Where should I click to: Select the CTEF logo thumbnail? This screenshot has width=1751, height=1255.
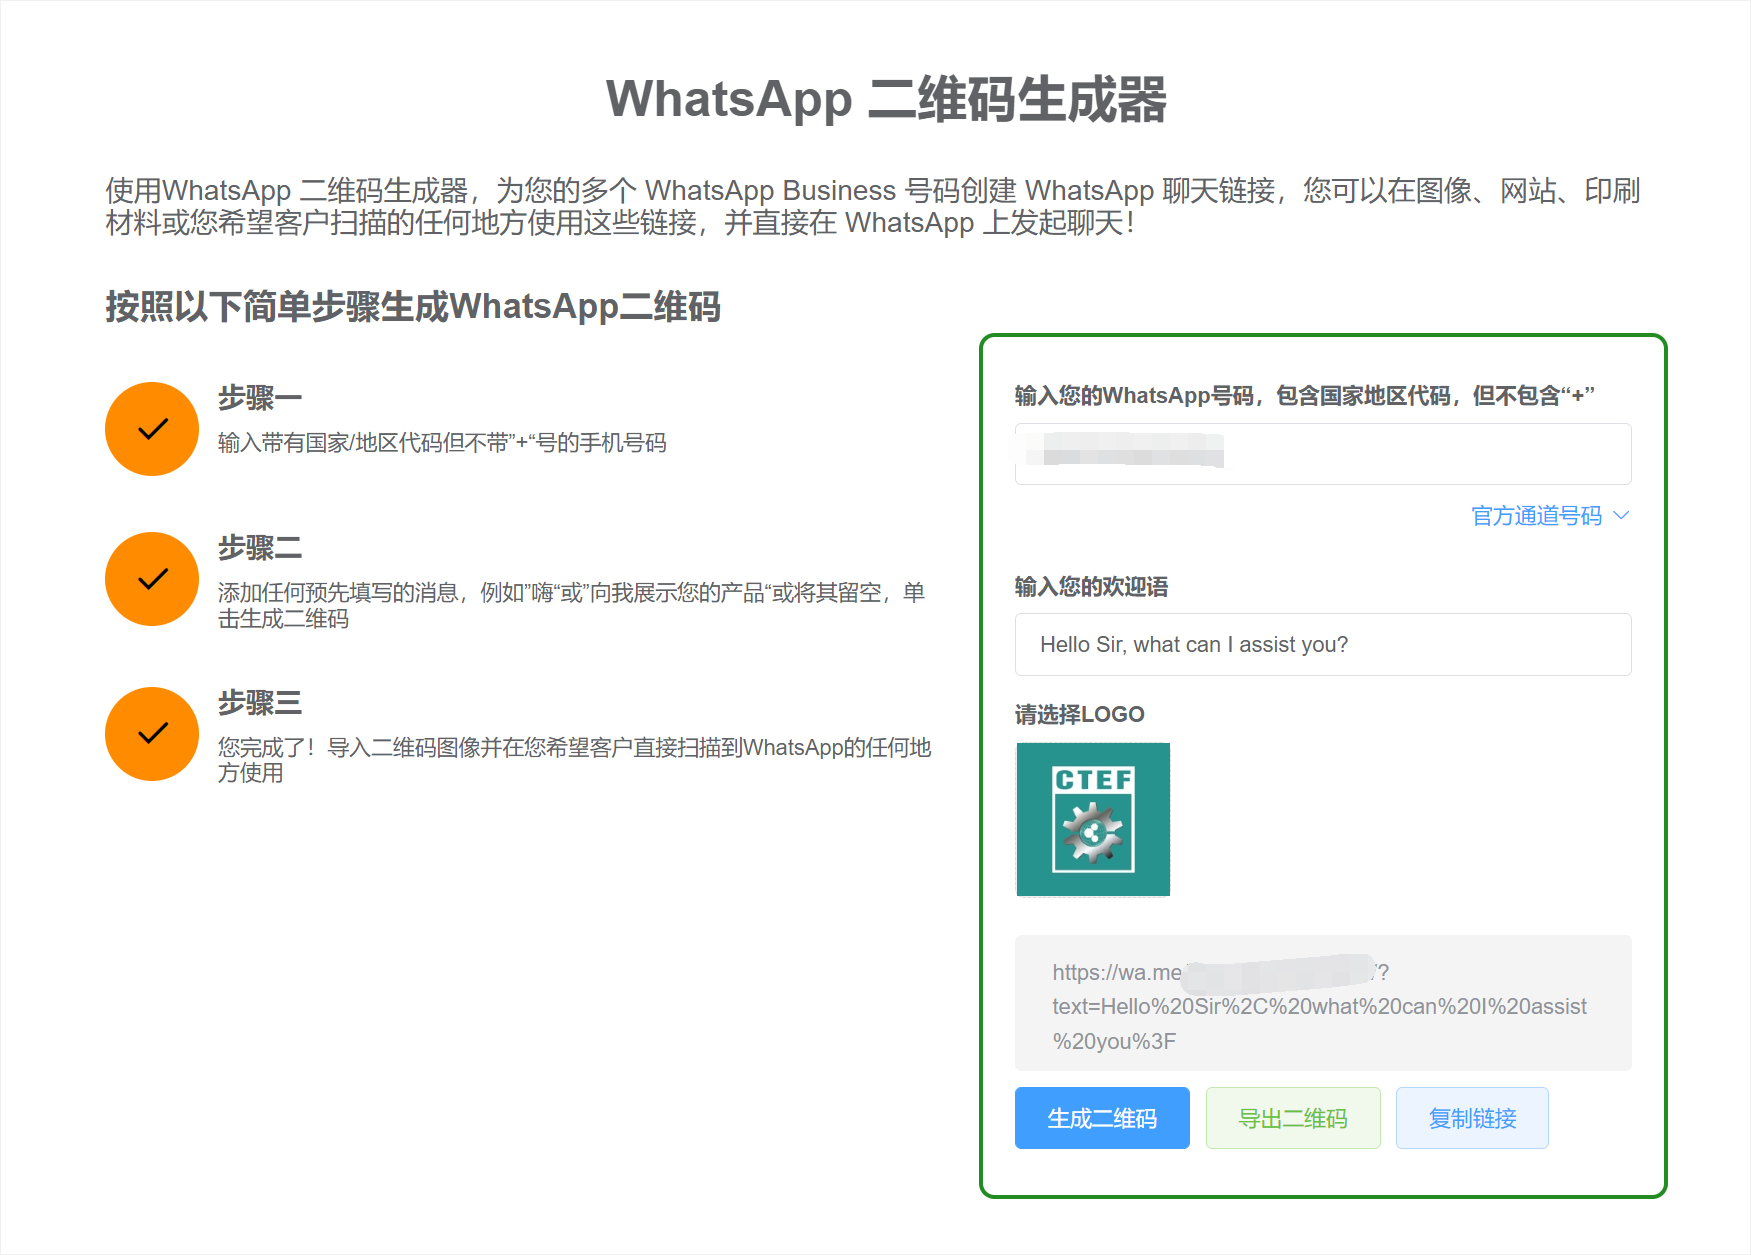coord(1093,819)
